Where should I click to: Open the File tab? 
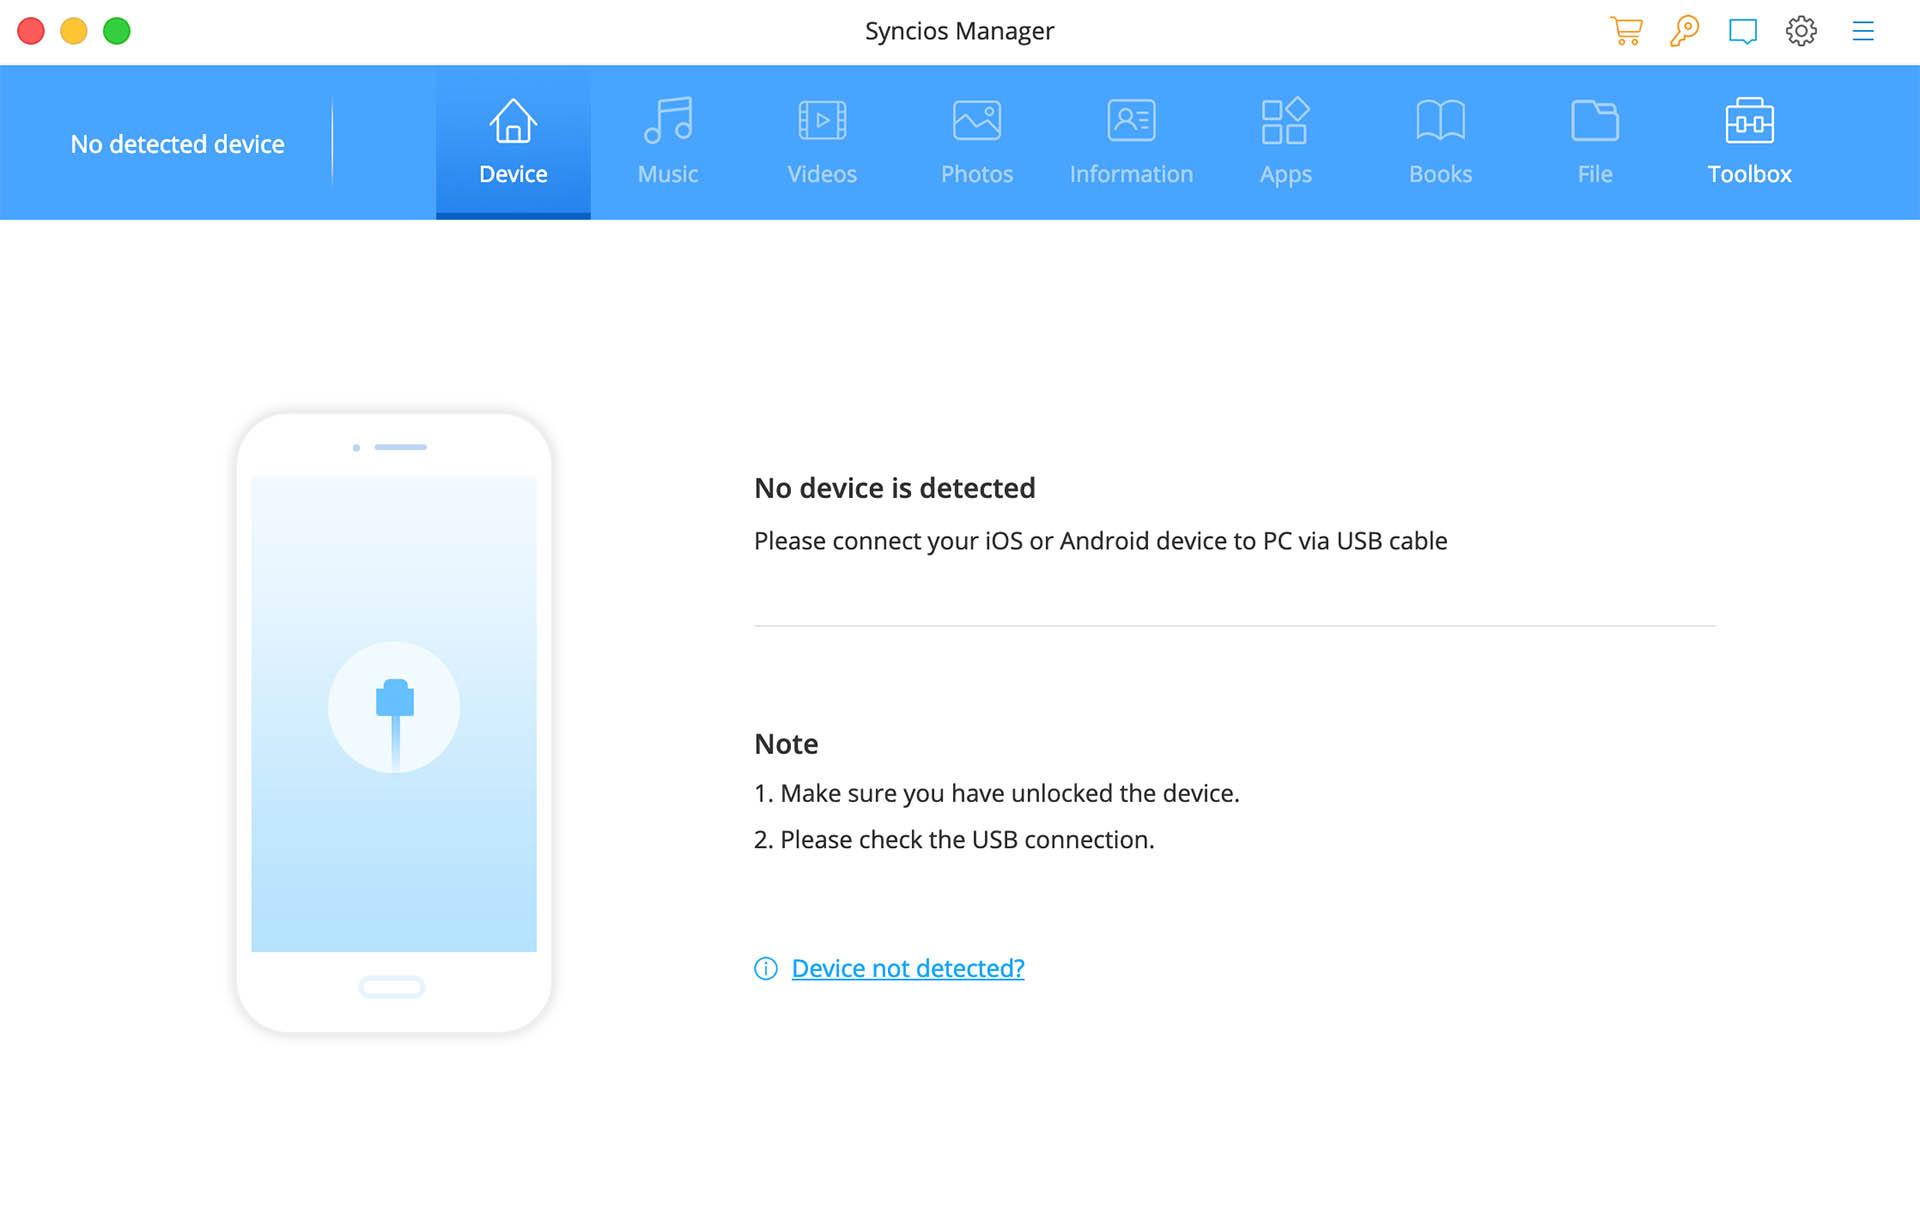click(1595, 142)
